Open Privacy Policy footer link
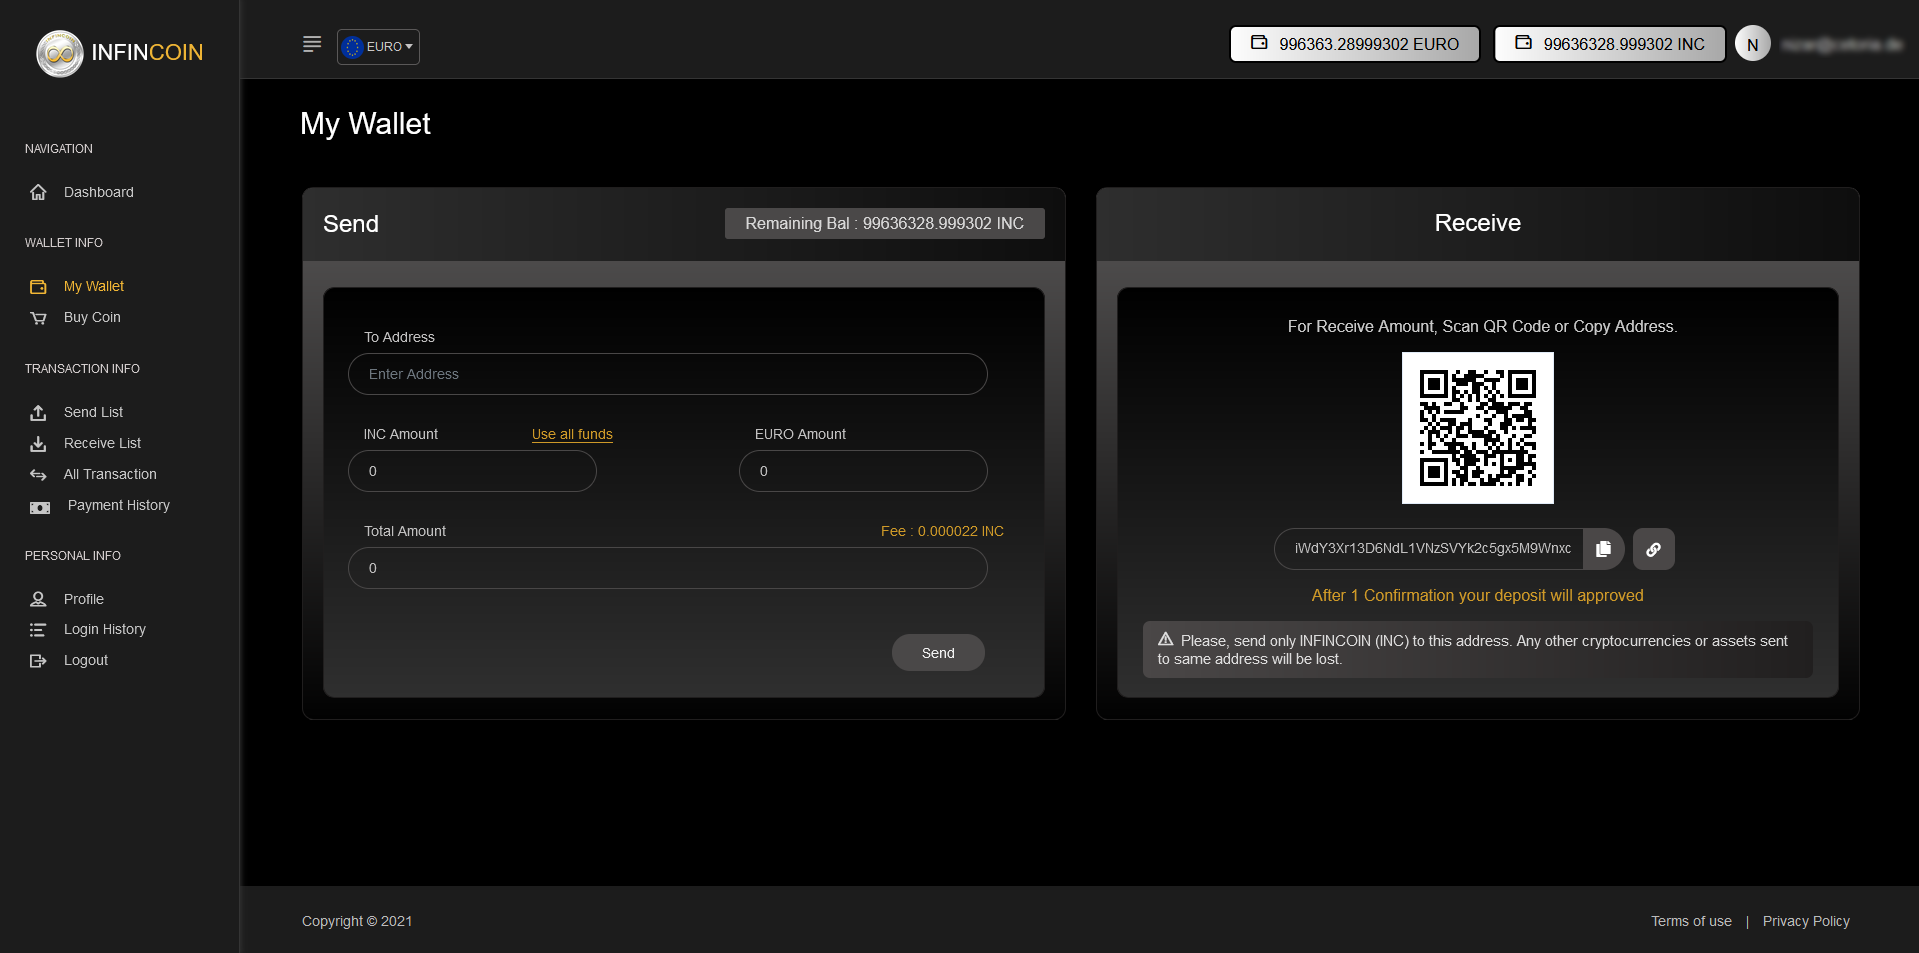The width and height of the screenshot is (1919, 953). [x=1805, y=921]
